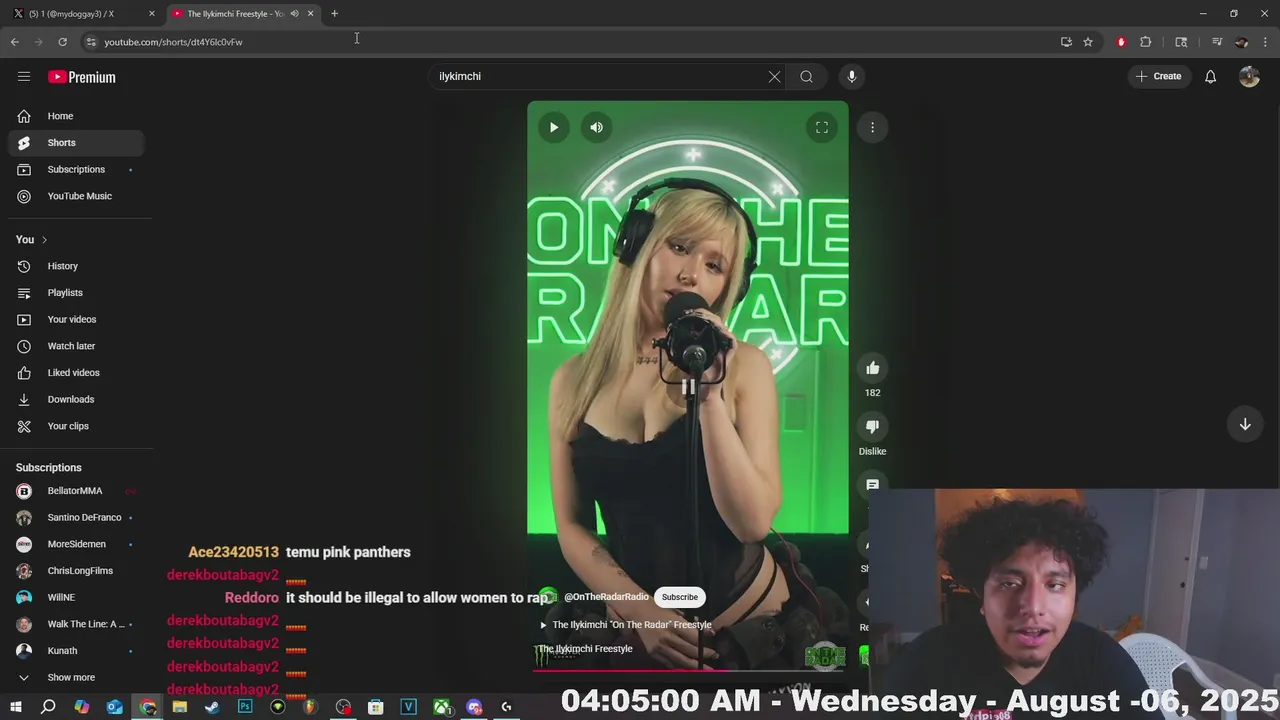Go to next Short with down arrow
1280x720 pixels.
click(1245, 424)
